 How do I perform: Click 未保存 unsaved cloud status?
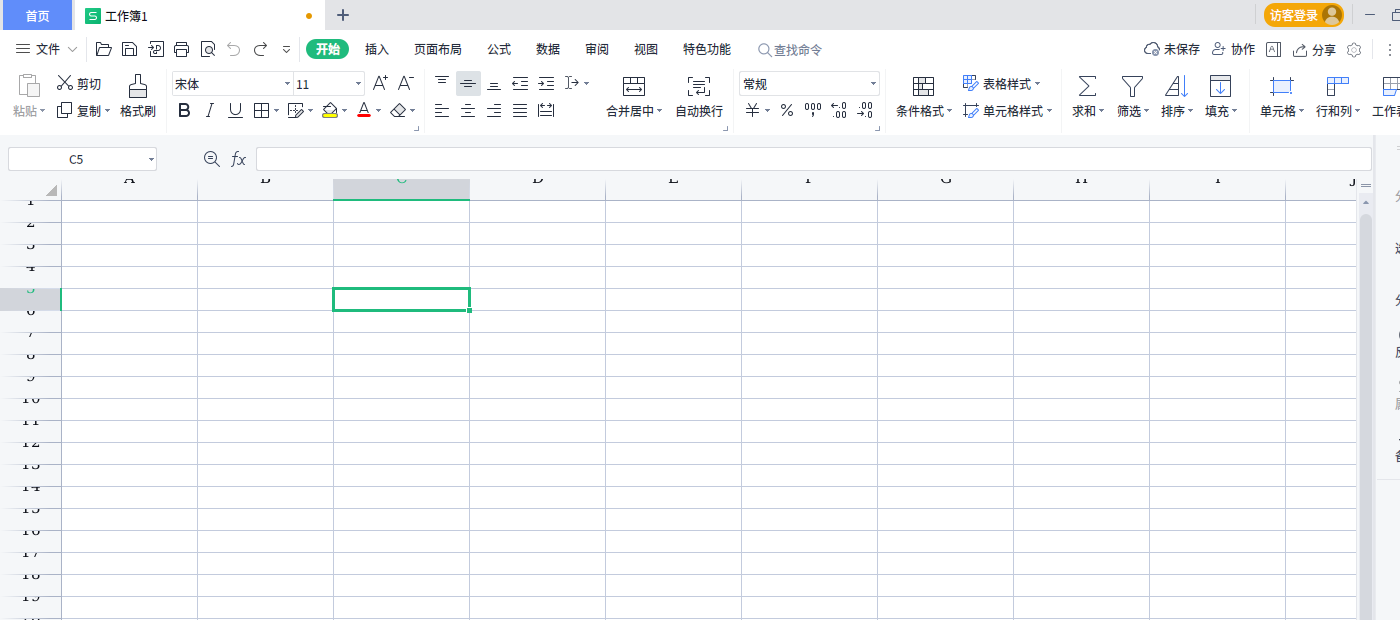1171,49
